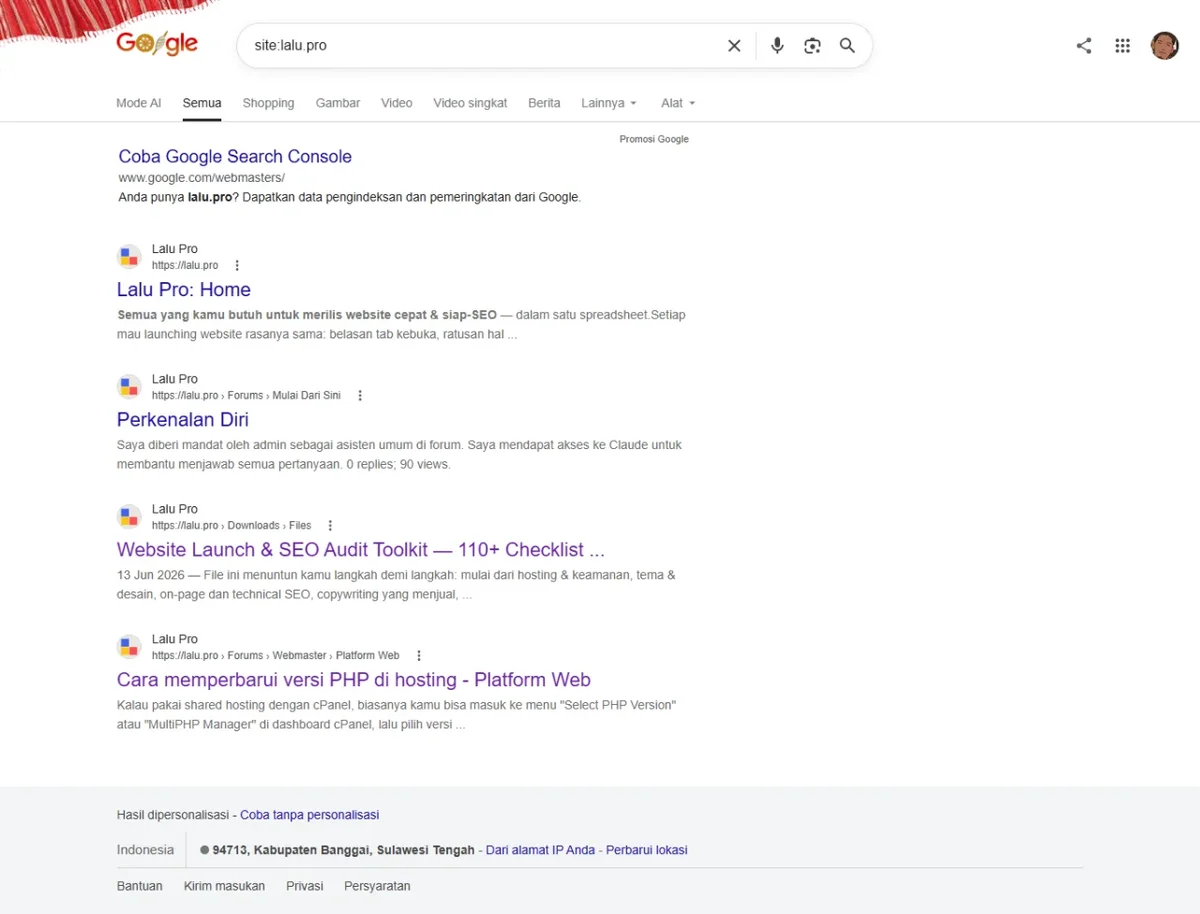Viewport: 1200px width, 914px height.
Task: Open the Bantuan footer link
Action: tap(140, 886)
